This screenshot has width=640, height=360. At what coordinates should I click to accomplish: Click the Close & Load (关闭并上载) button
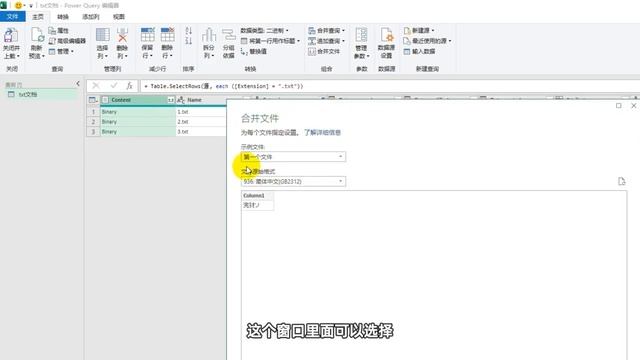click(11, 43)
